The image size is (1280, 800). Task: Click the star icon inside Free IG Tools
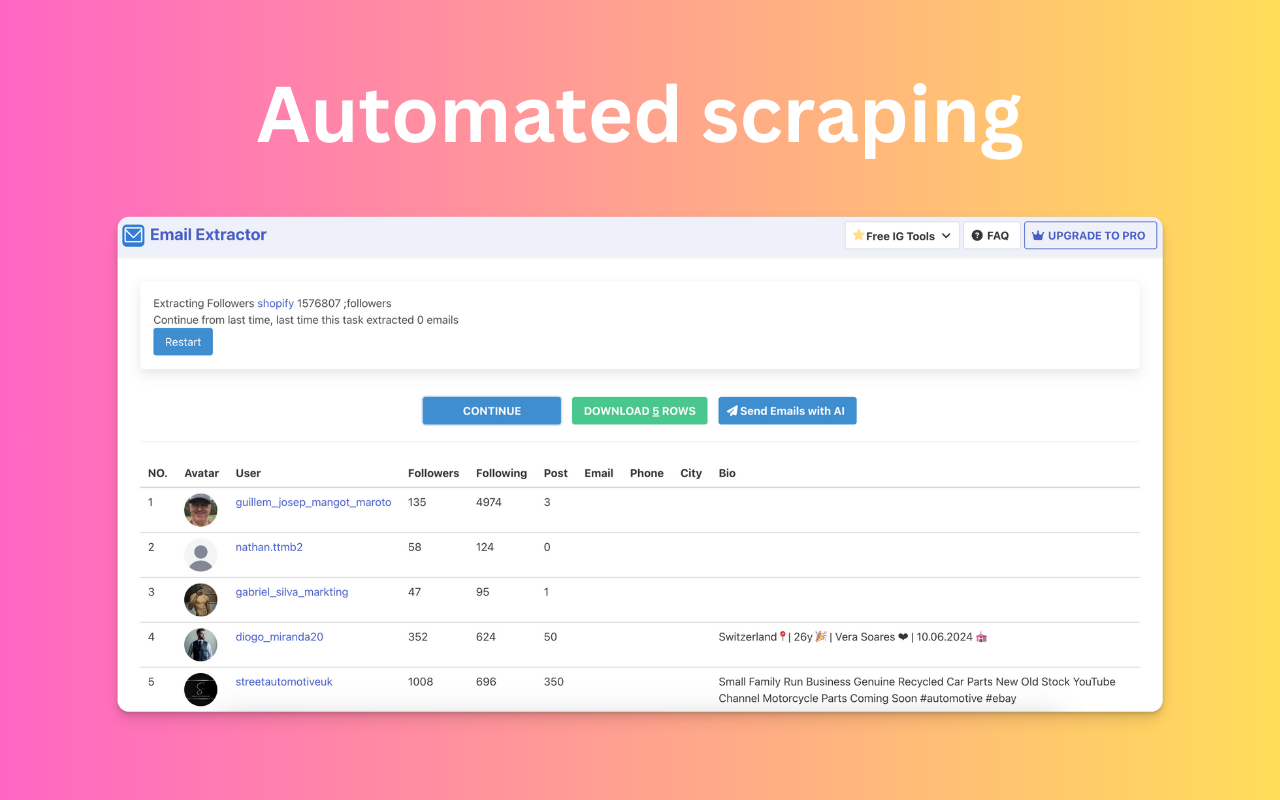click(860, 235)
